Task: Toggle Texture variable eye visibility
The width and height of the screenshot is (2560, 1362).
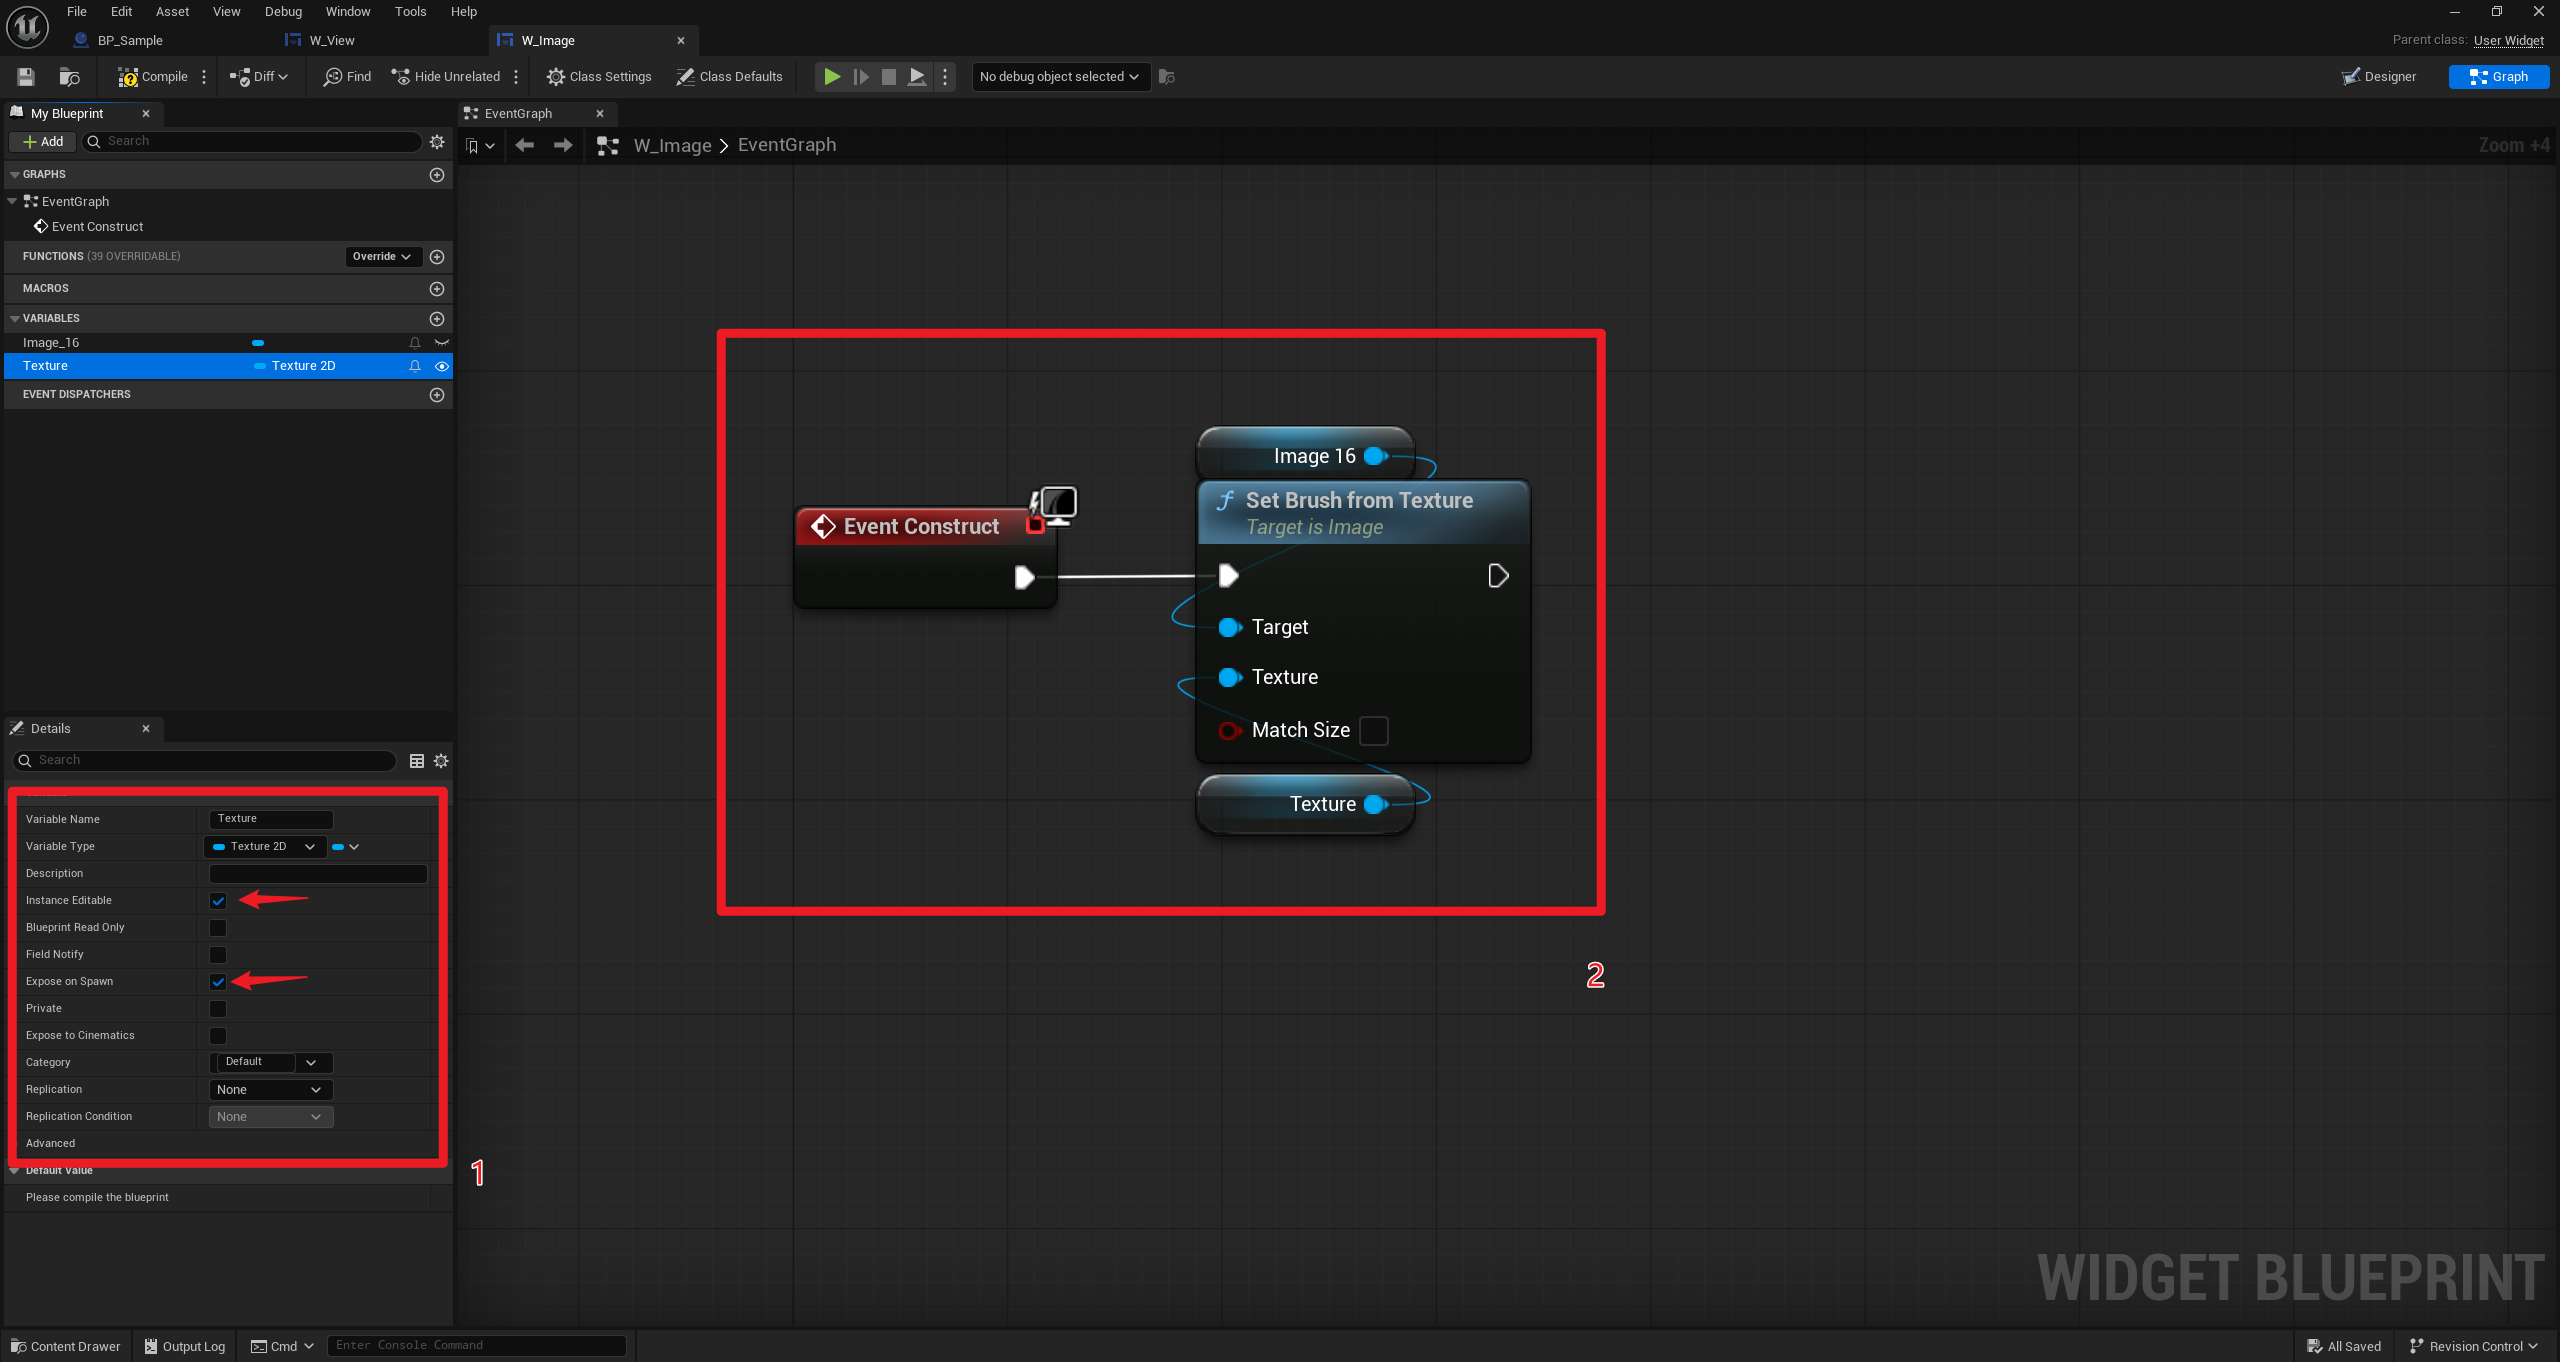Action: click(x=441, y=366)
